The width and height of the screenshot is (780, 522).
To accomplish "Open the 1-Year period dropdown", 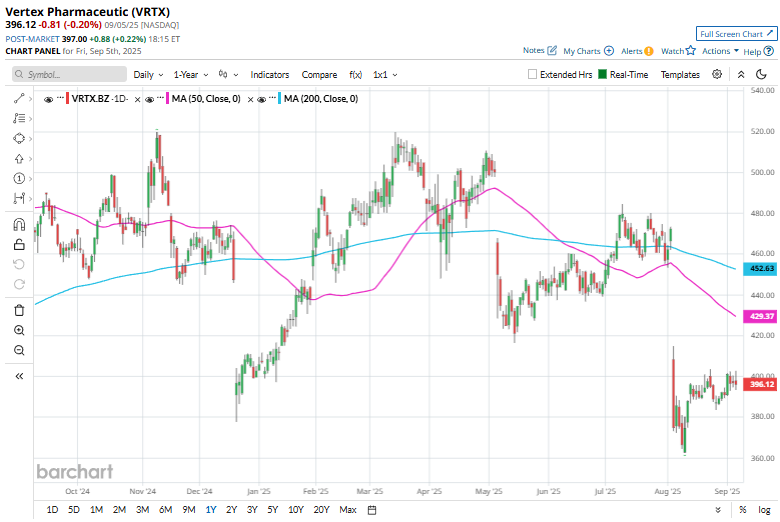I will click(x=191, y=75).
